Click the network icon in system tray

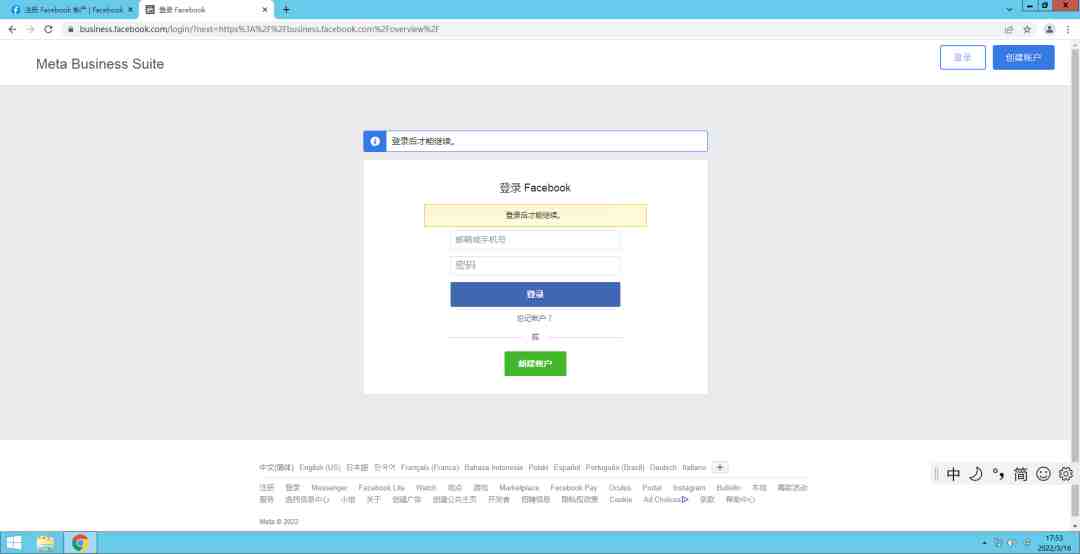[997, 543]
